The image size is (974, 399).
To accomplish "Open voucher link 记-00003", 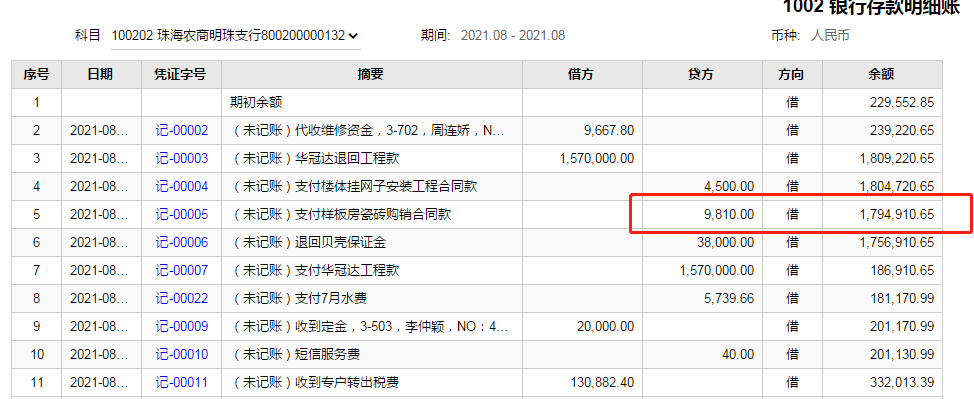I will click(x=181, y=158).
